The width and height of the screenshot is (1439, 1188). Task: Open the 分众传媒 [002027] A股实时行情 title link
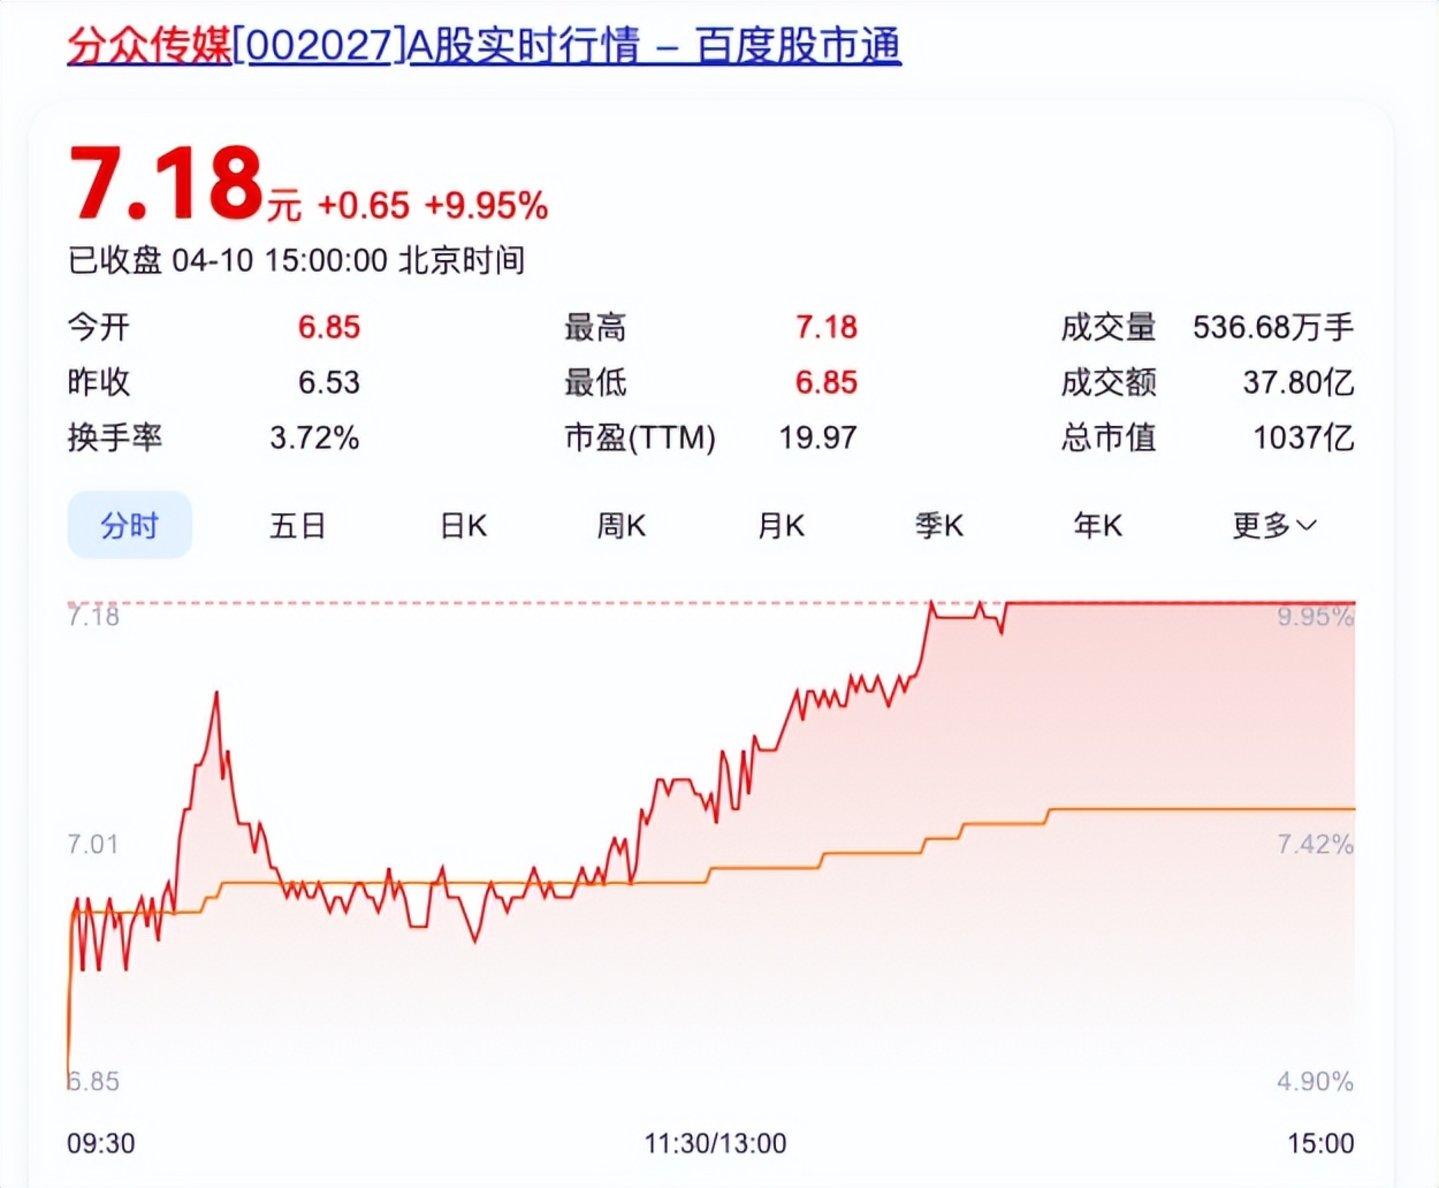(x=484, y=47)
